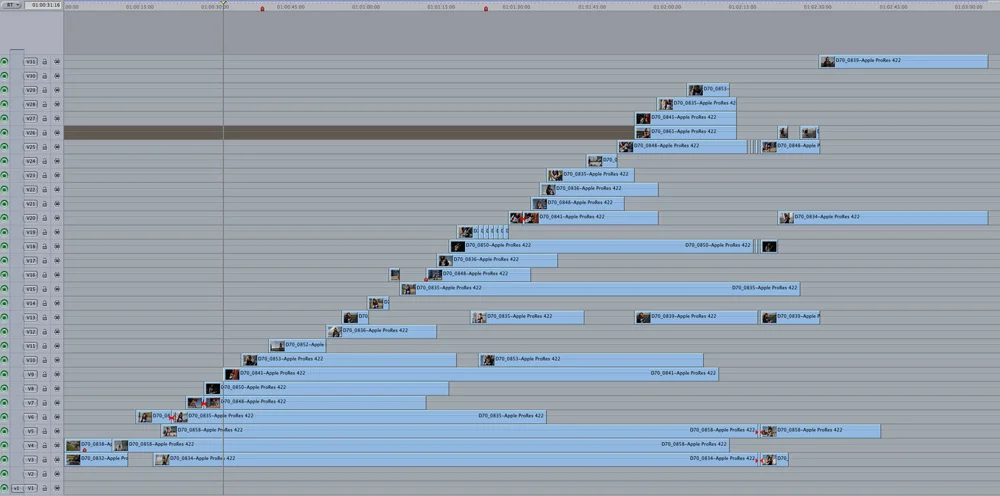
Task: Toggle Auto Select on track V27
Action: (57, 119)
